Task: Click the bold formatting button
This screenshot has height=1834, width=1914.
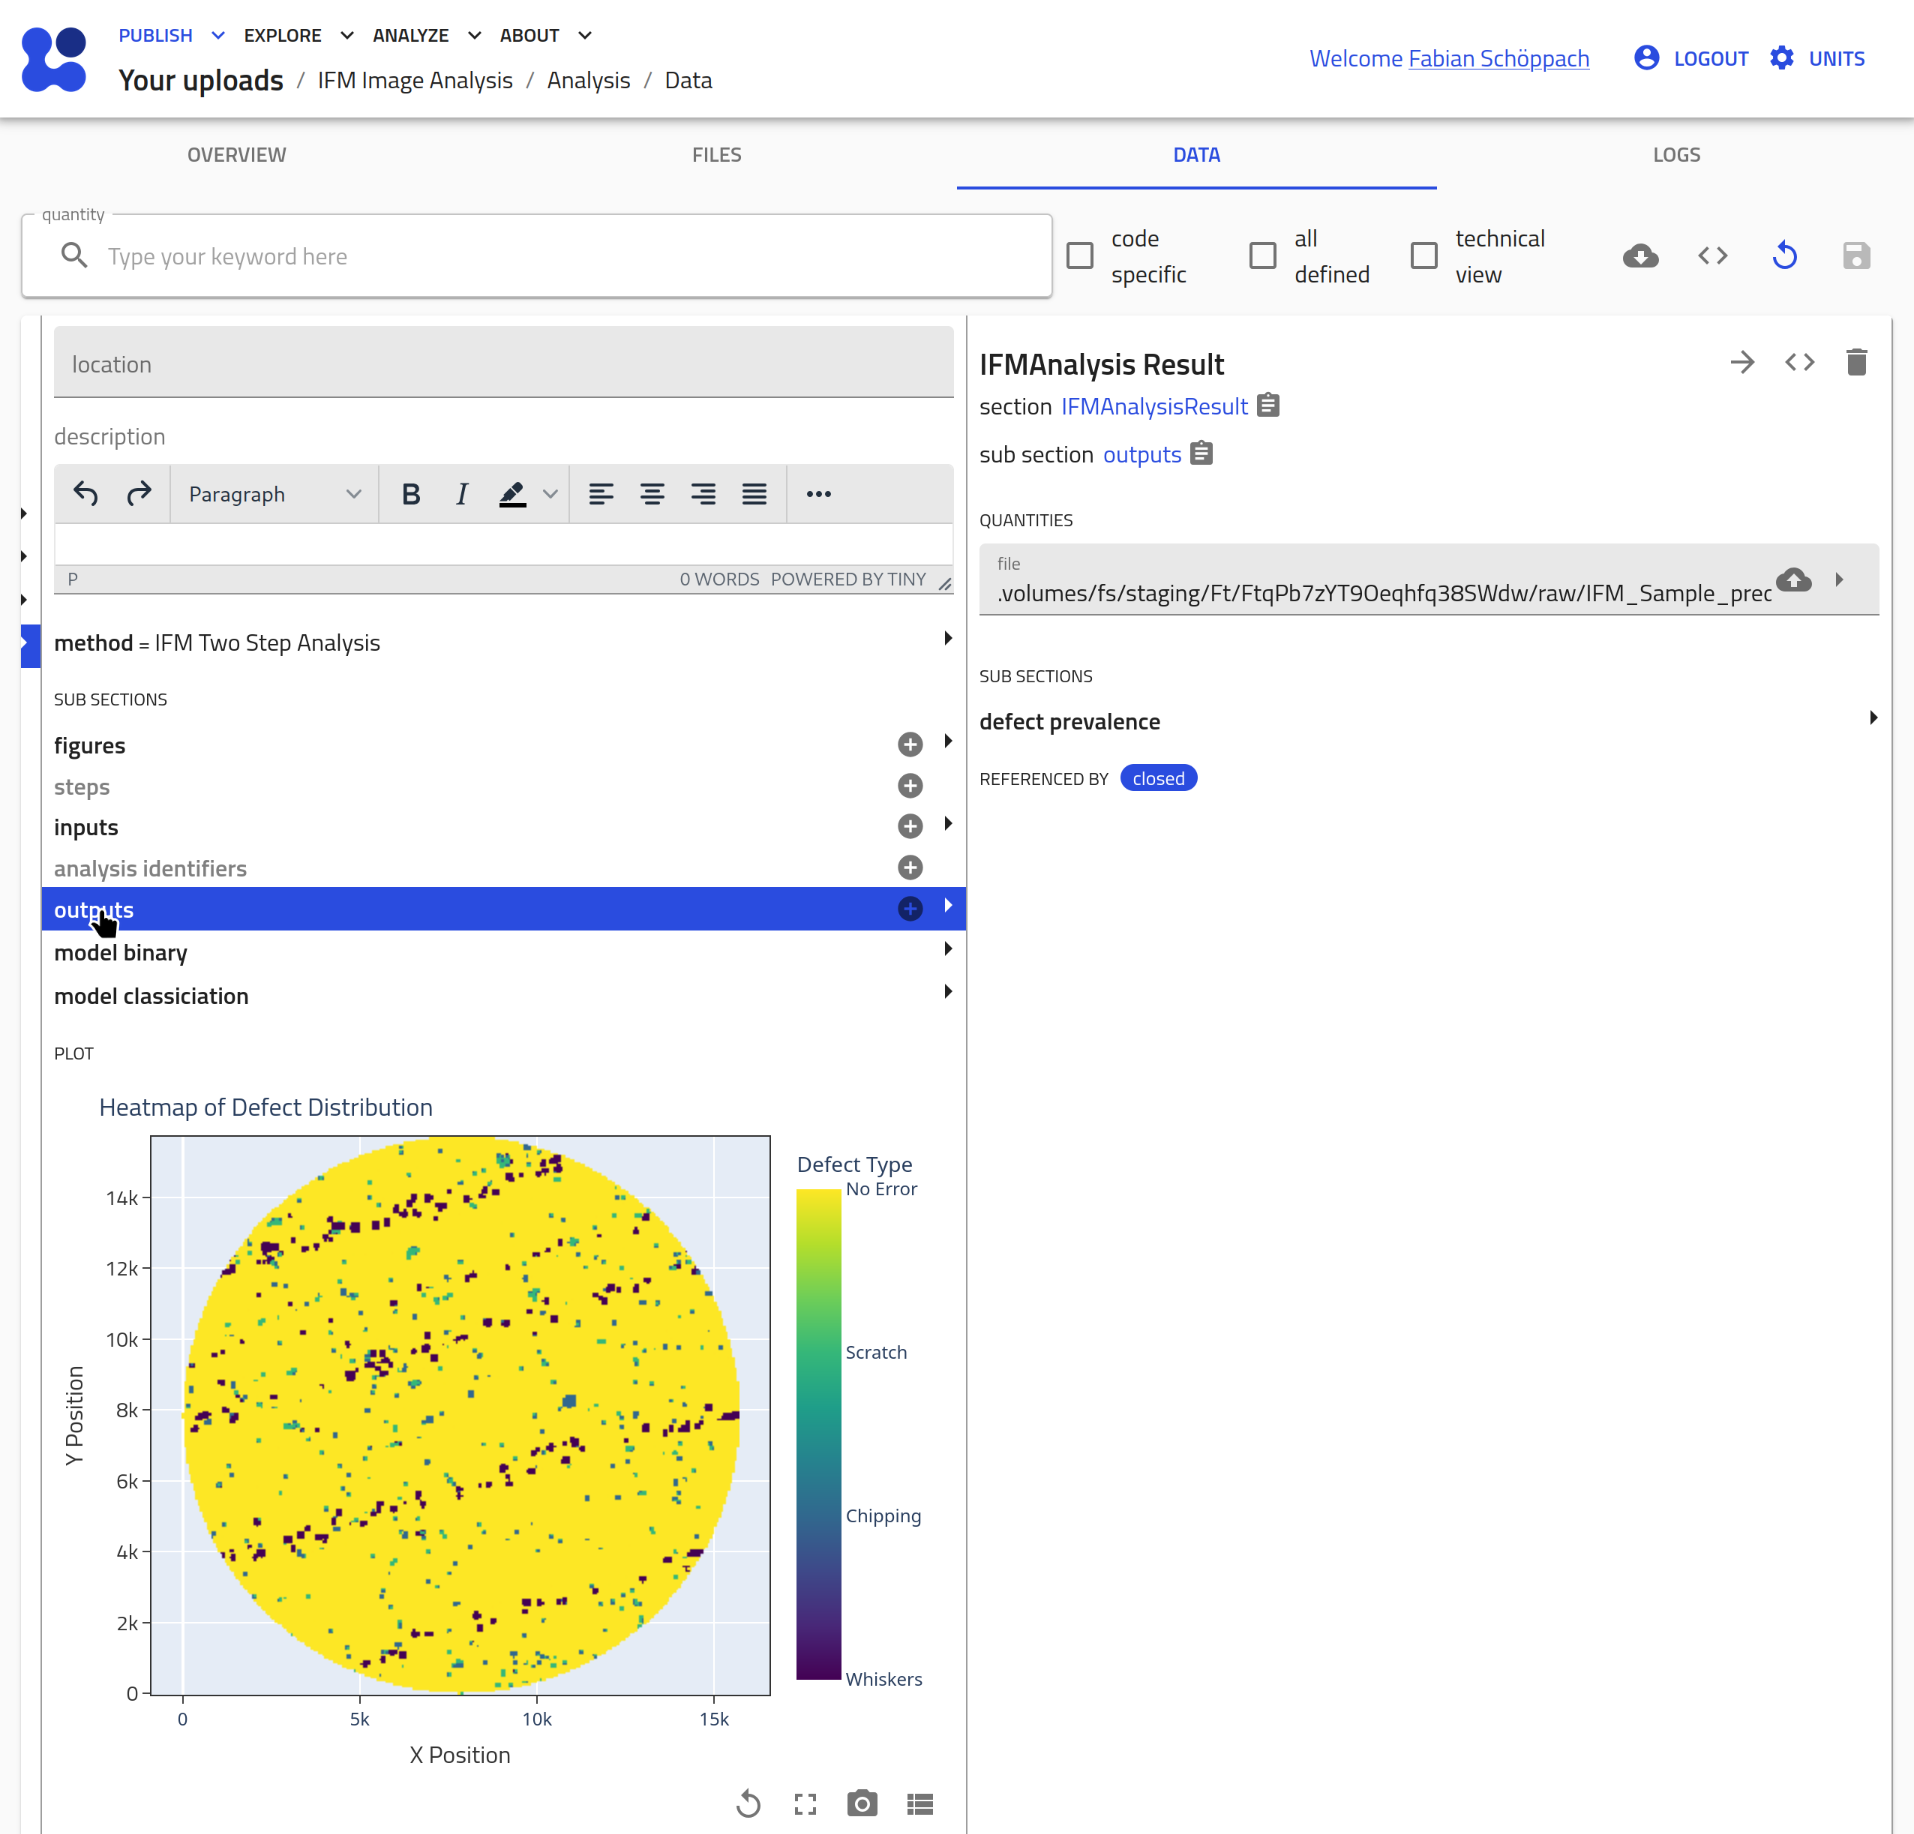Action: [410, 494]
